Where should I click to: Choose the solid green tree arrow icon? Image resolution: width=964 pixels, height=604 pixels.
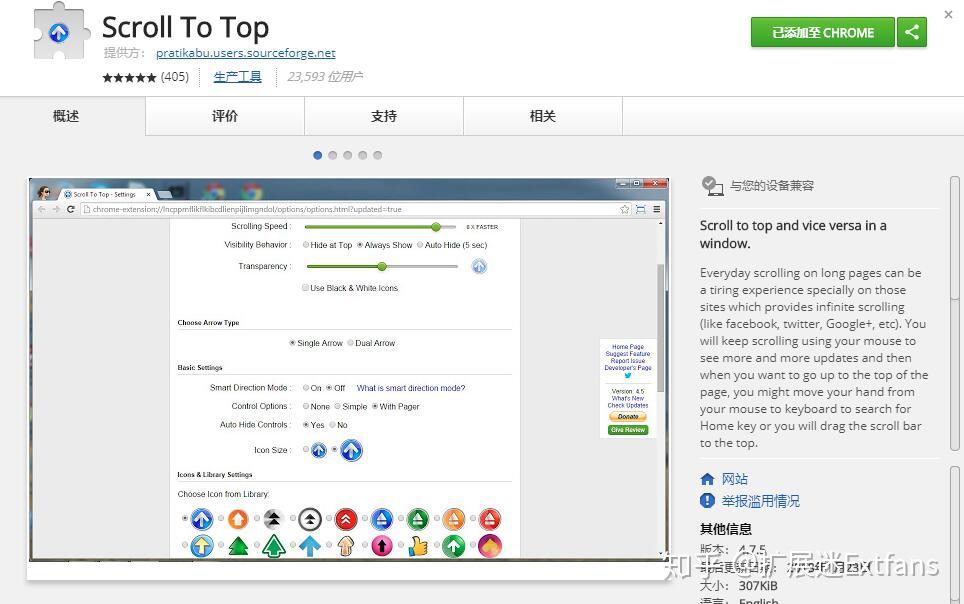click(238, 546)
